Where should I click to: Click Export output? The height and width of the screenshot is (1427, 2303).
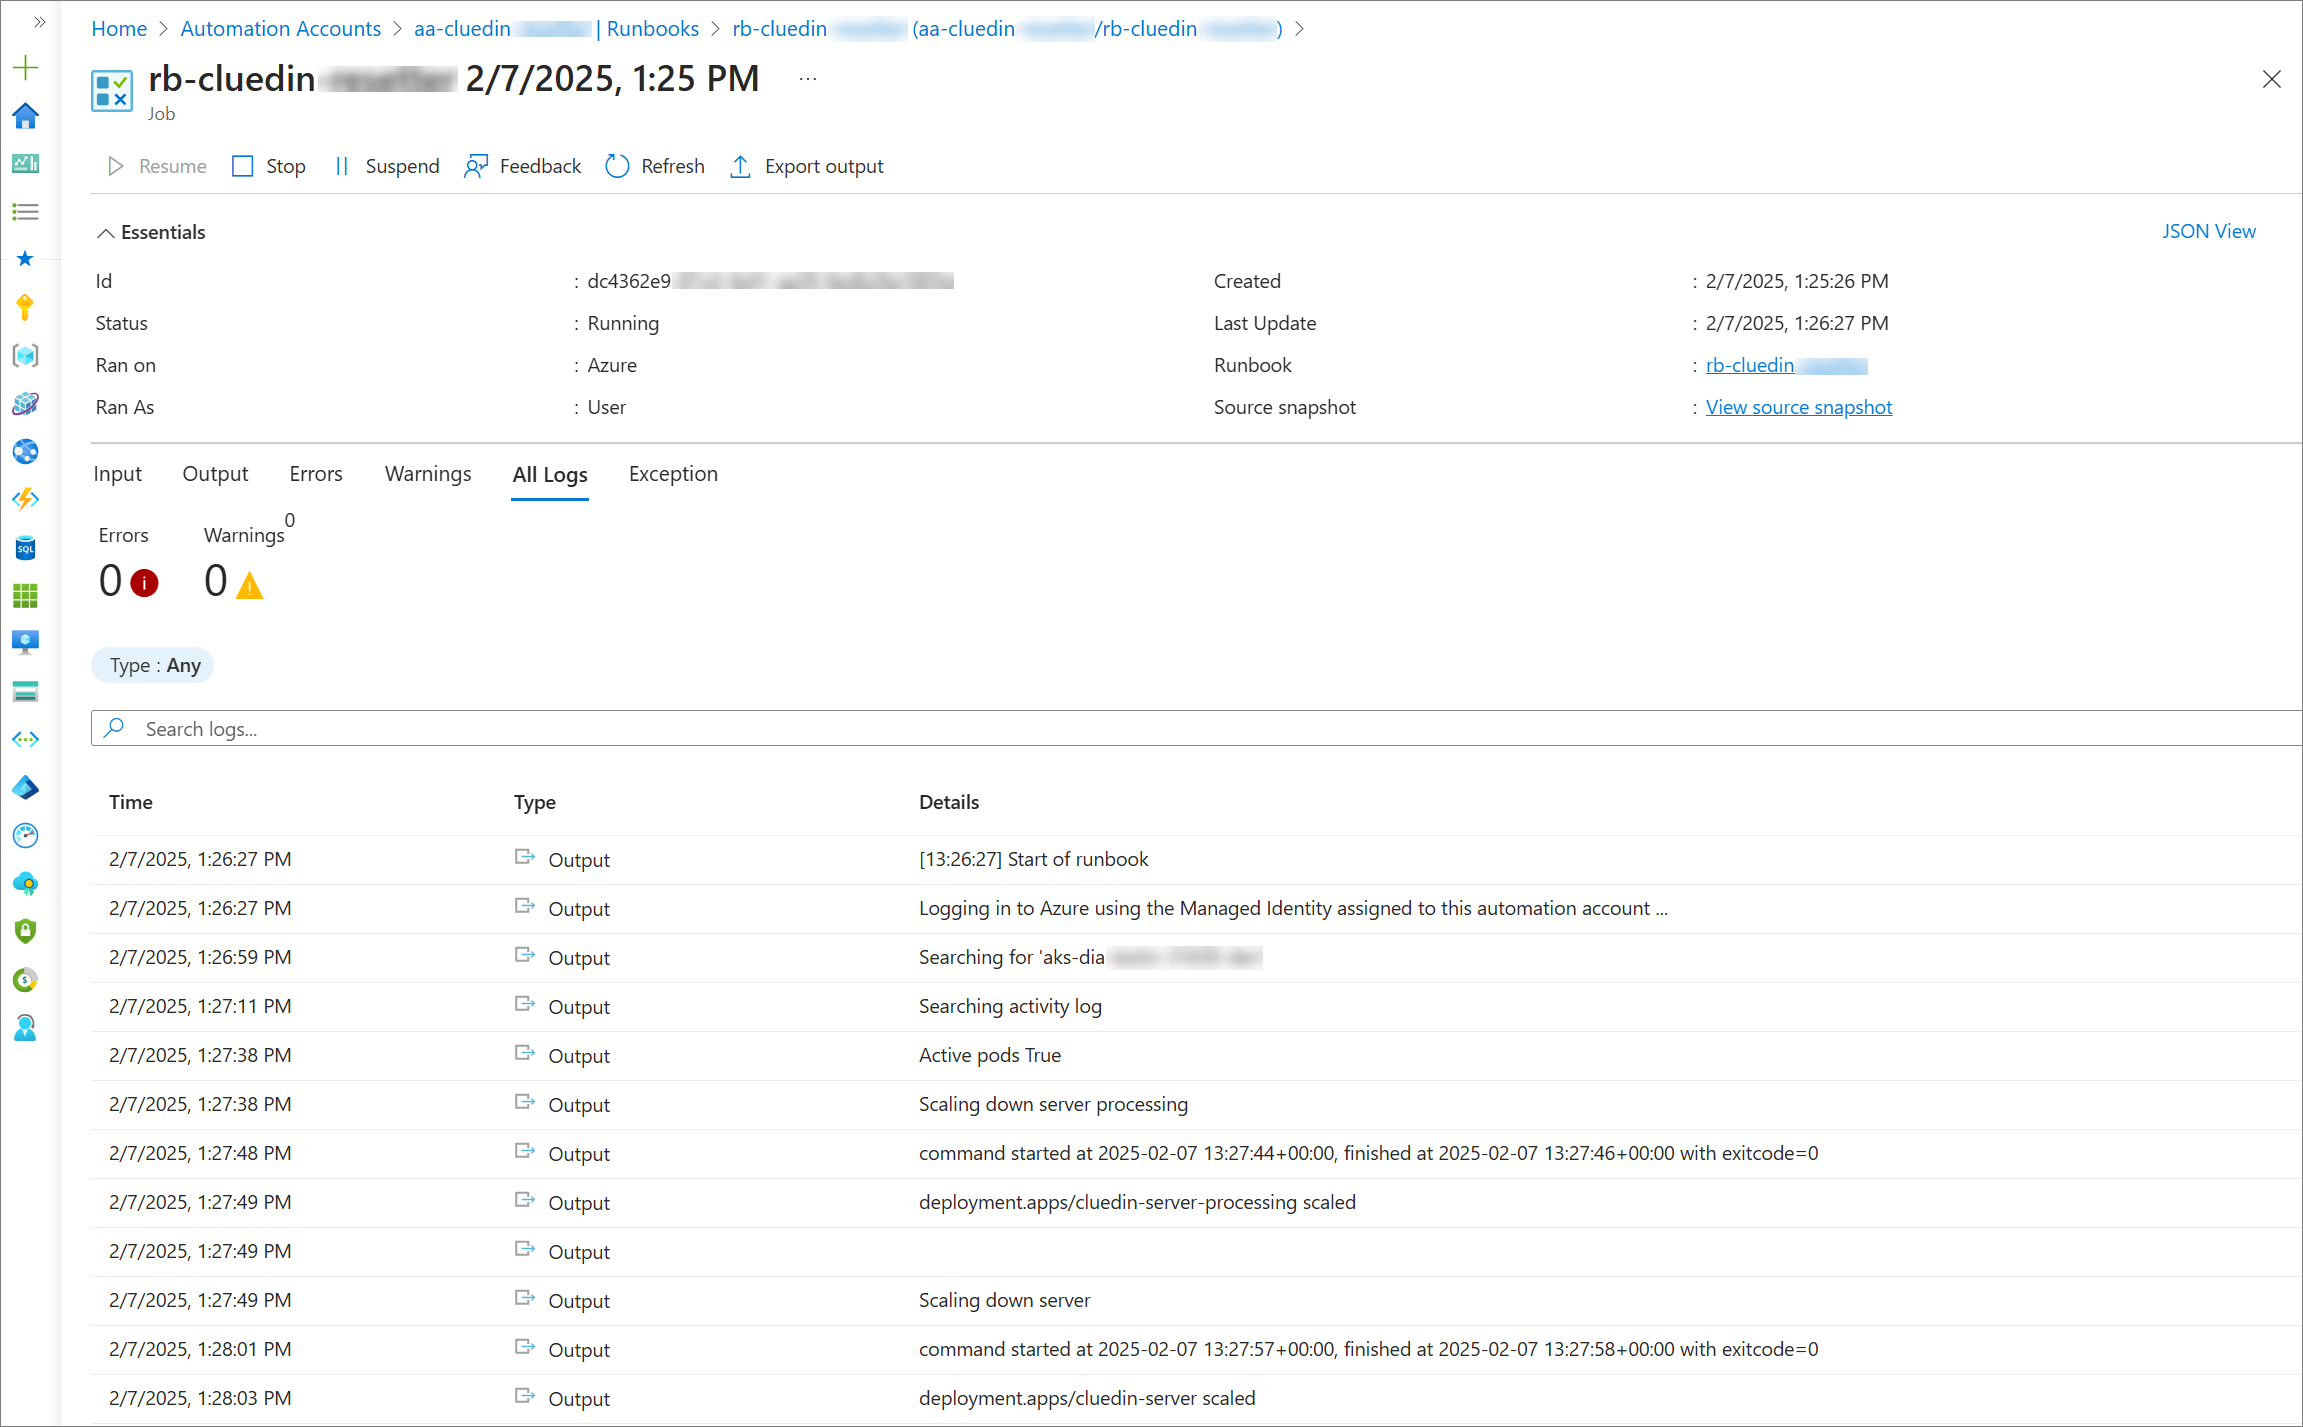(x=807, y=166)
